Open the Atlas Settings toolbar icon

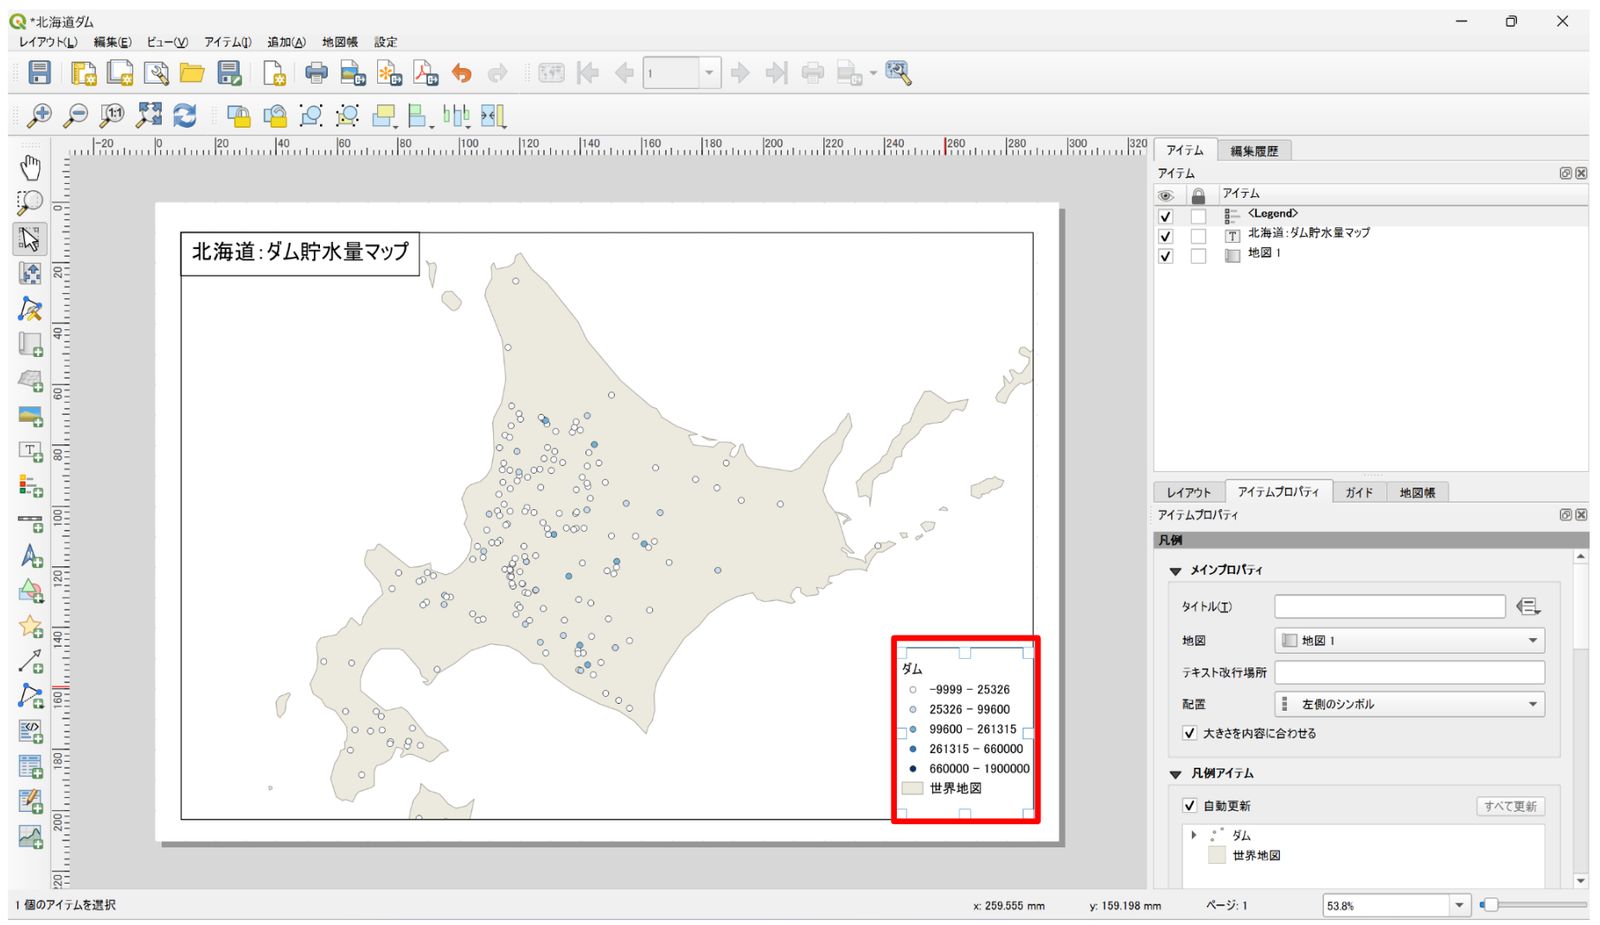click(898, 72)
